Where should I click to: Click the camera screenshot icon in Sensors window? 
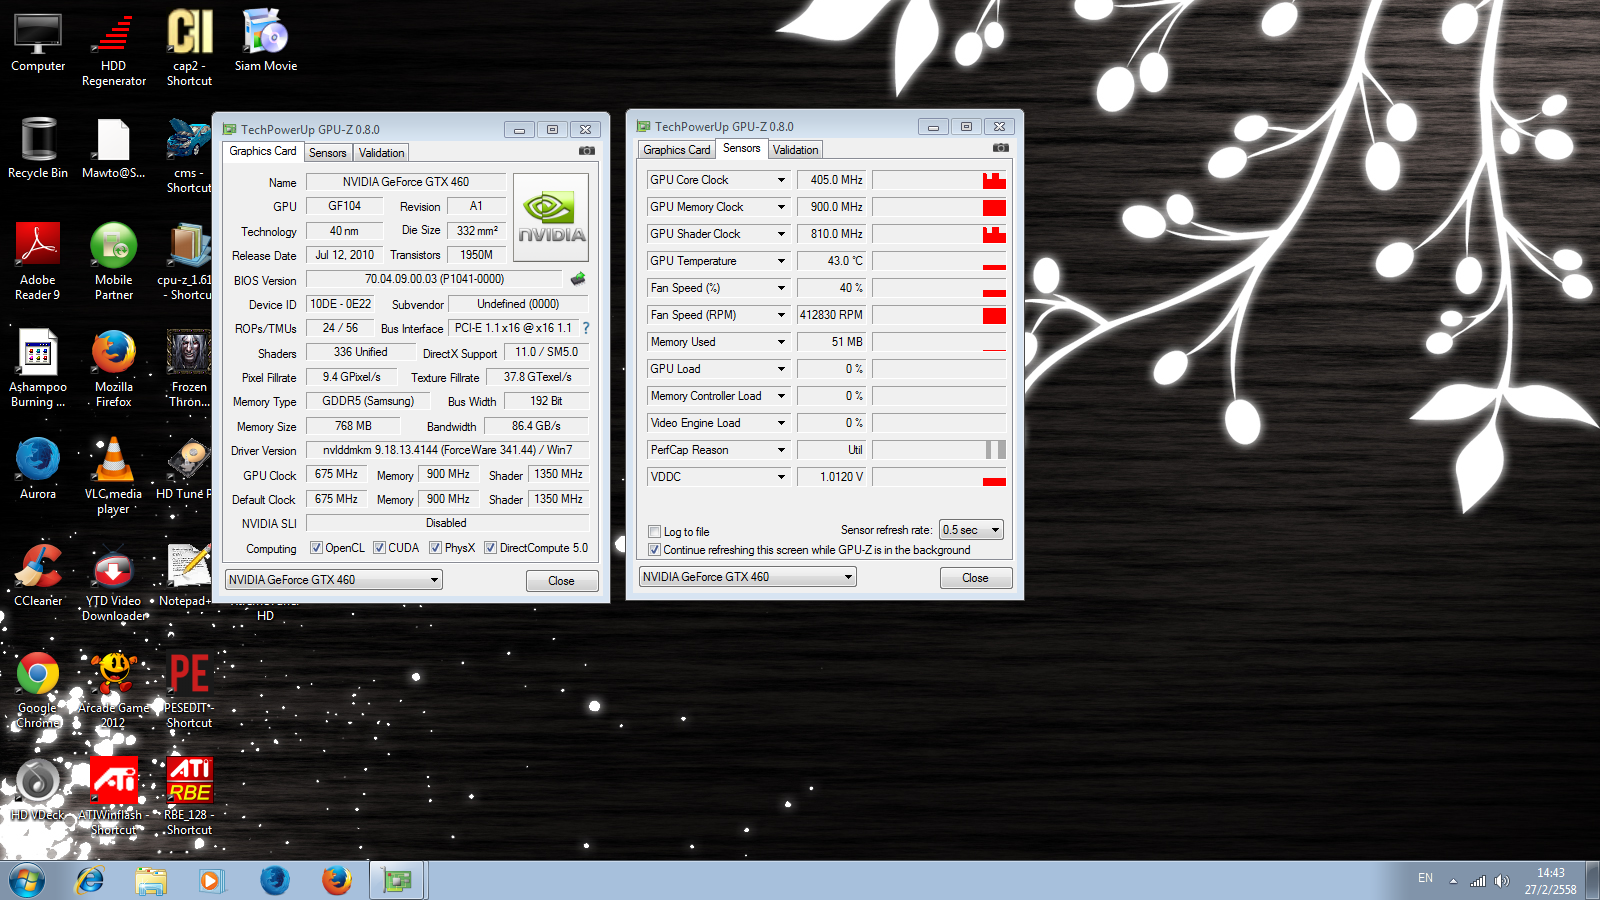pyautogui.click(x=1001, y=148)
